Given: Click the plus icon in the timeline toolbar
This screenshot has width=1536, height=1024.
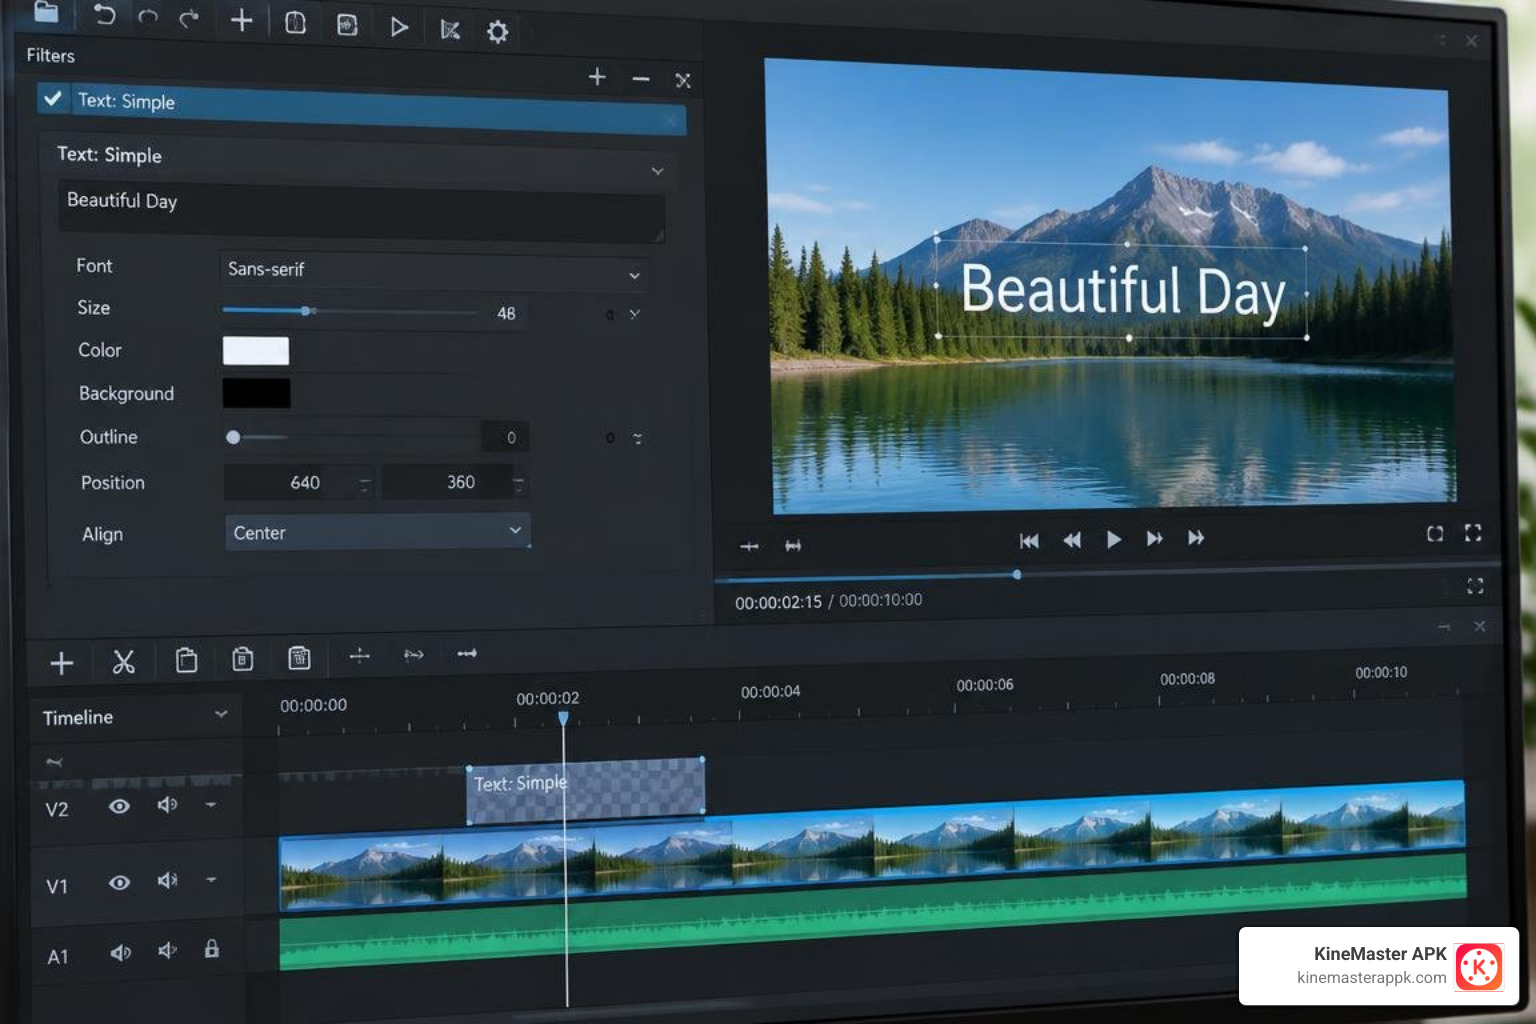Looking at the screenshot, I should coord(62,663).
